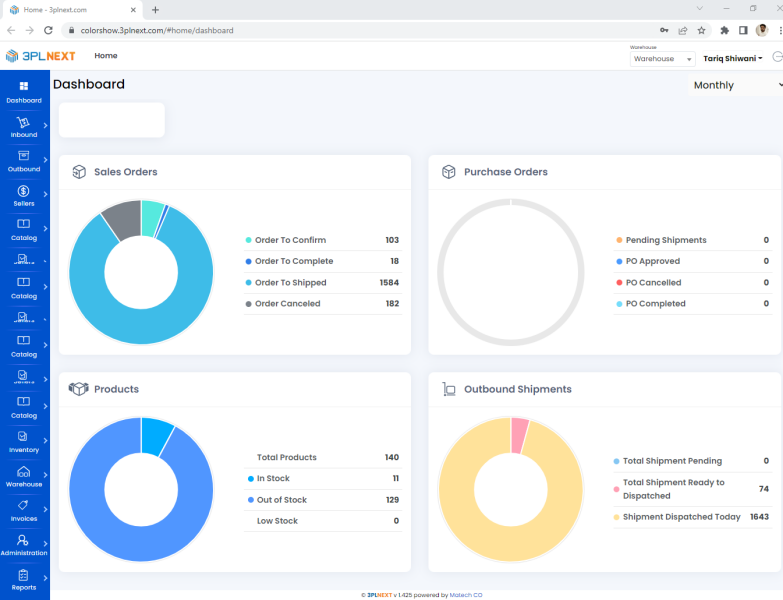Open the Inventory sidebar icon
783x600 pixels.
[x=23, y=437]
